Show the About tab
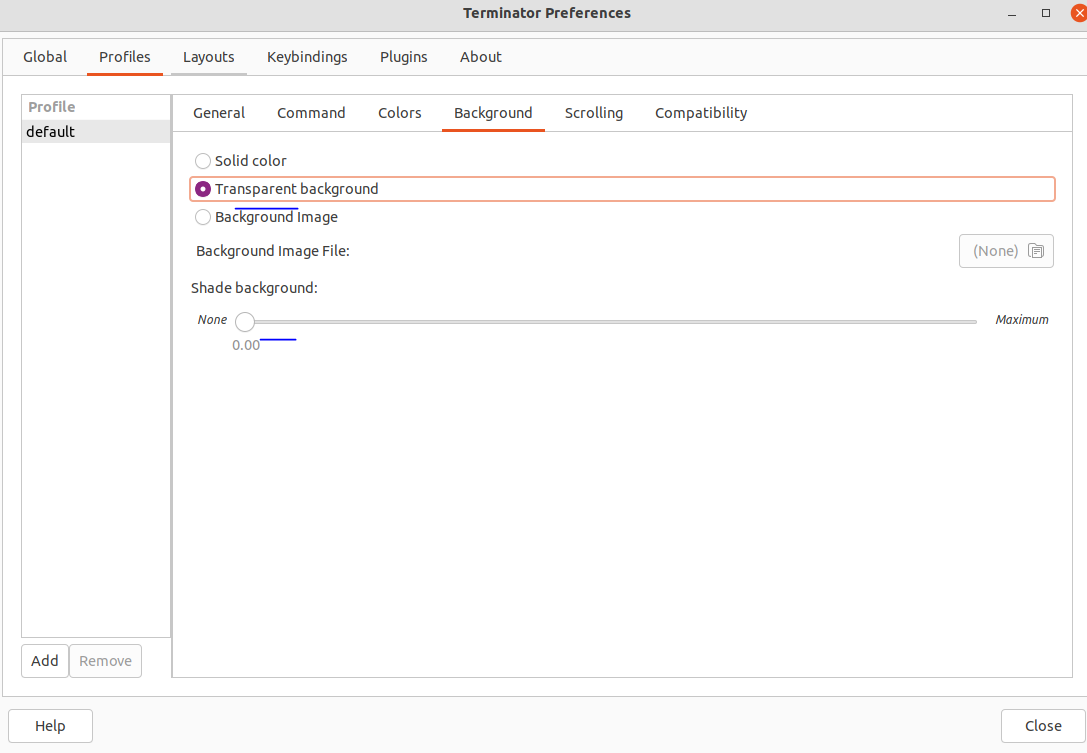This screenshot has width=1087, height=753. [x=480, y=57]
